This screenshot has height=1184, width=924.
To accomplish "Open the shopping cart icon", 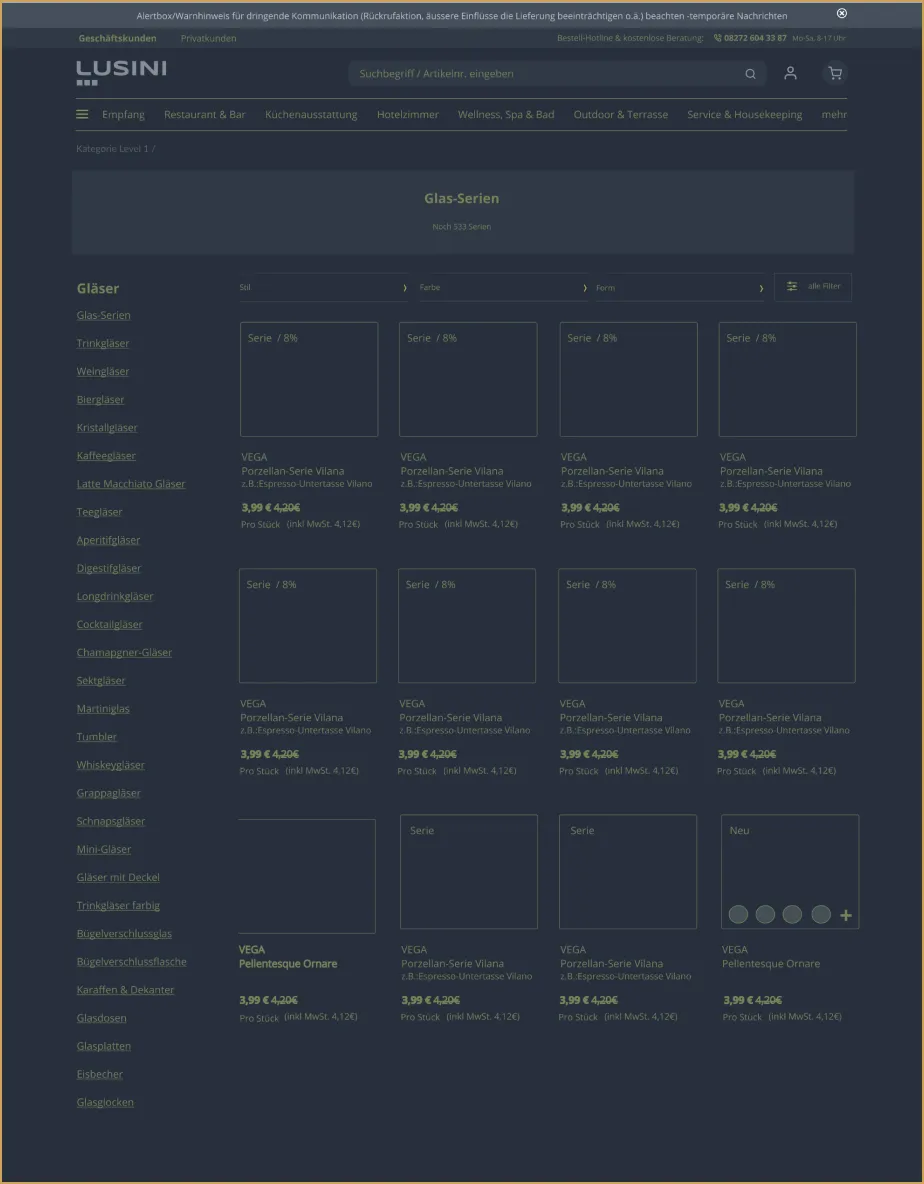I will [835, 73].
